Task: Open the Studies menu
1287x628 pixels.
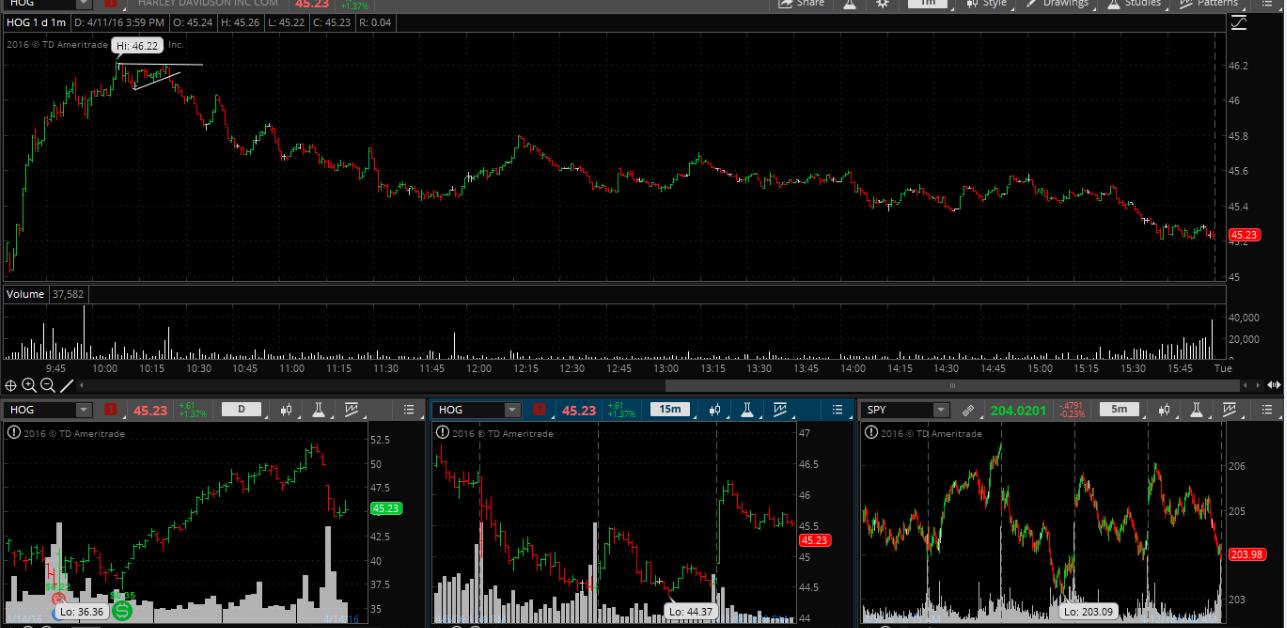Action: coord(1133,3)
